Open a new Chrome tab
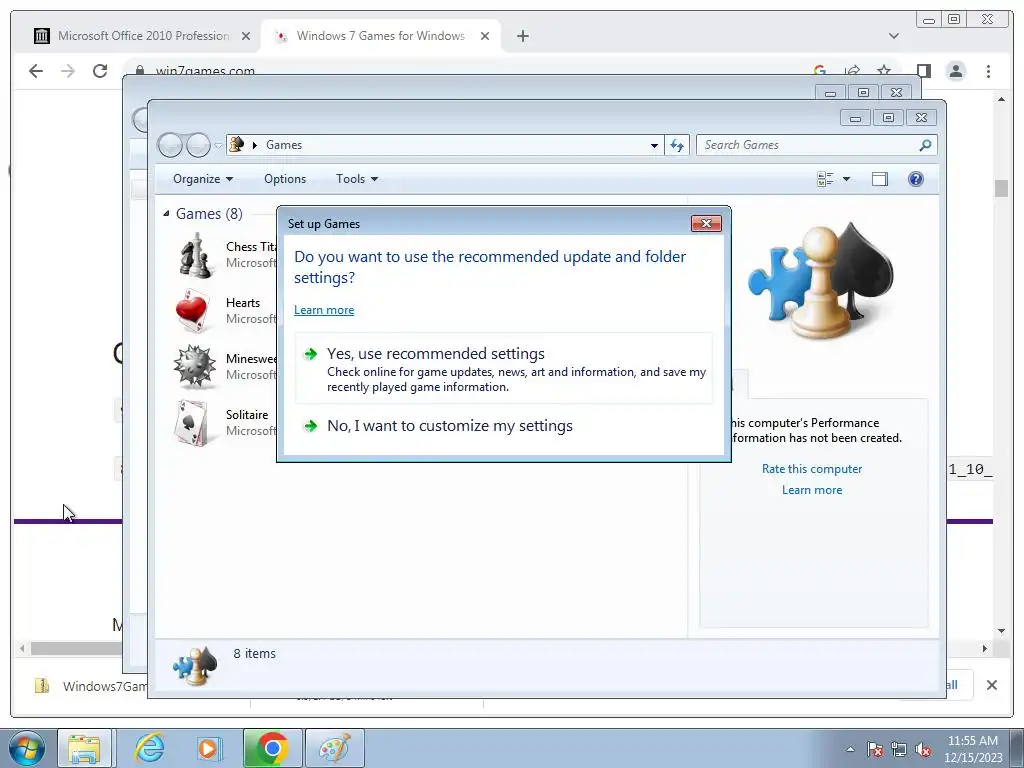1024x768 pixels. point(522,36)
